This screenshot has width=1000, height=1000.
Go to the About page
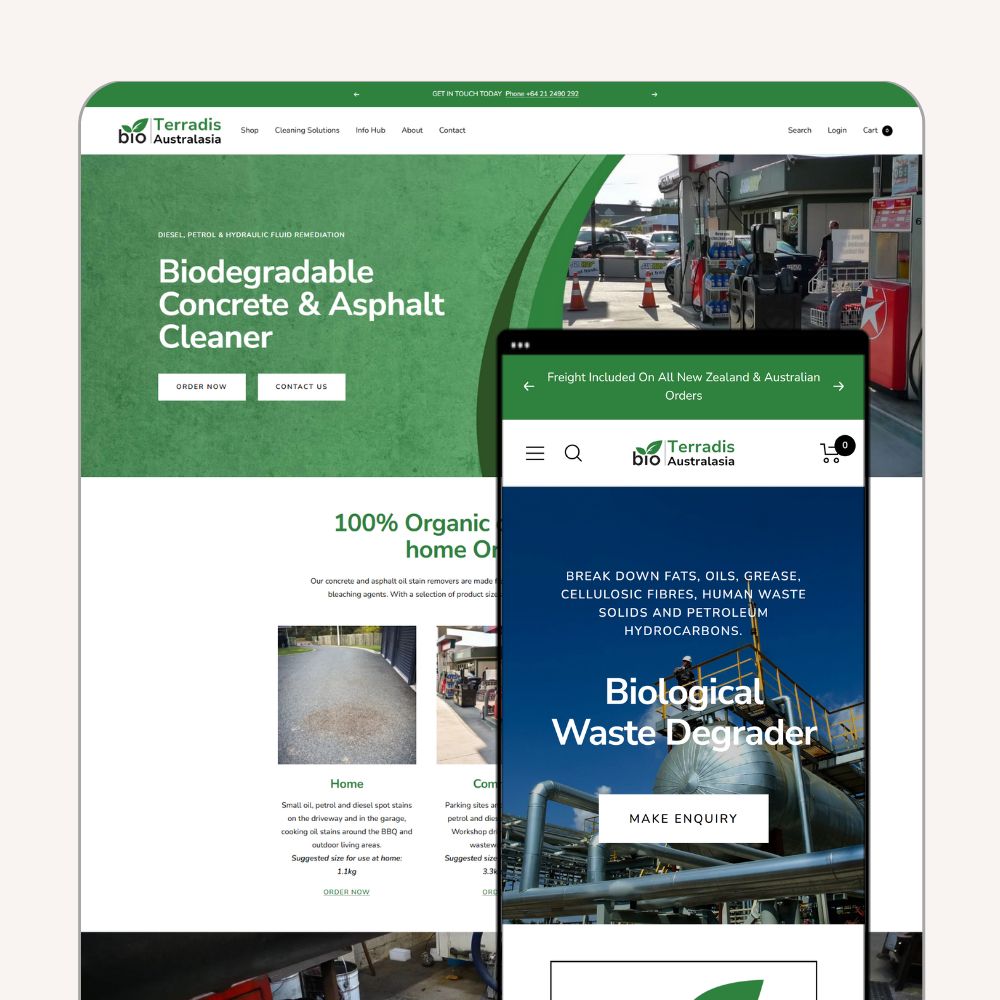tap(412, 130)
